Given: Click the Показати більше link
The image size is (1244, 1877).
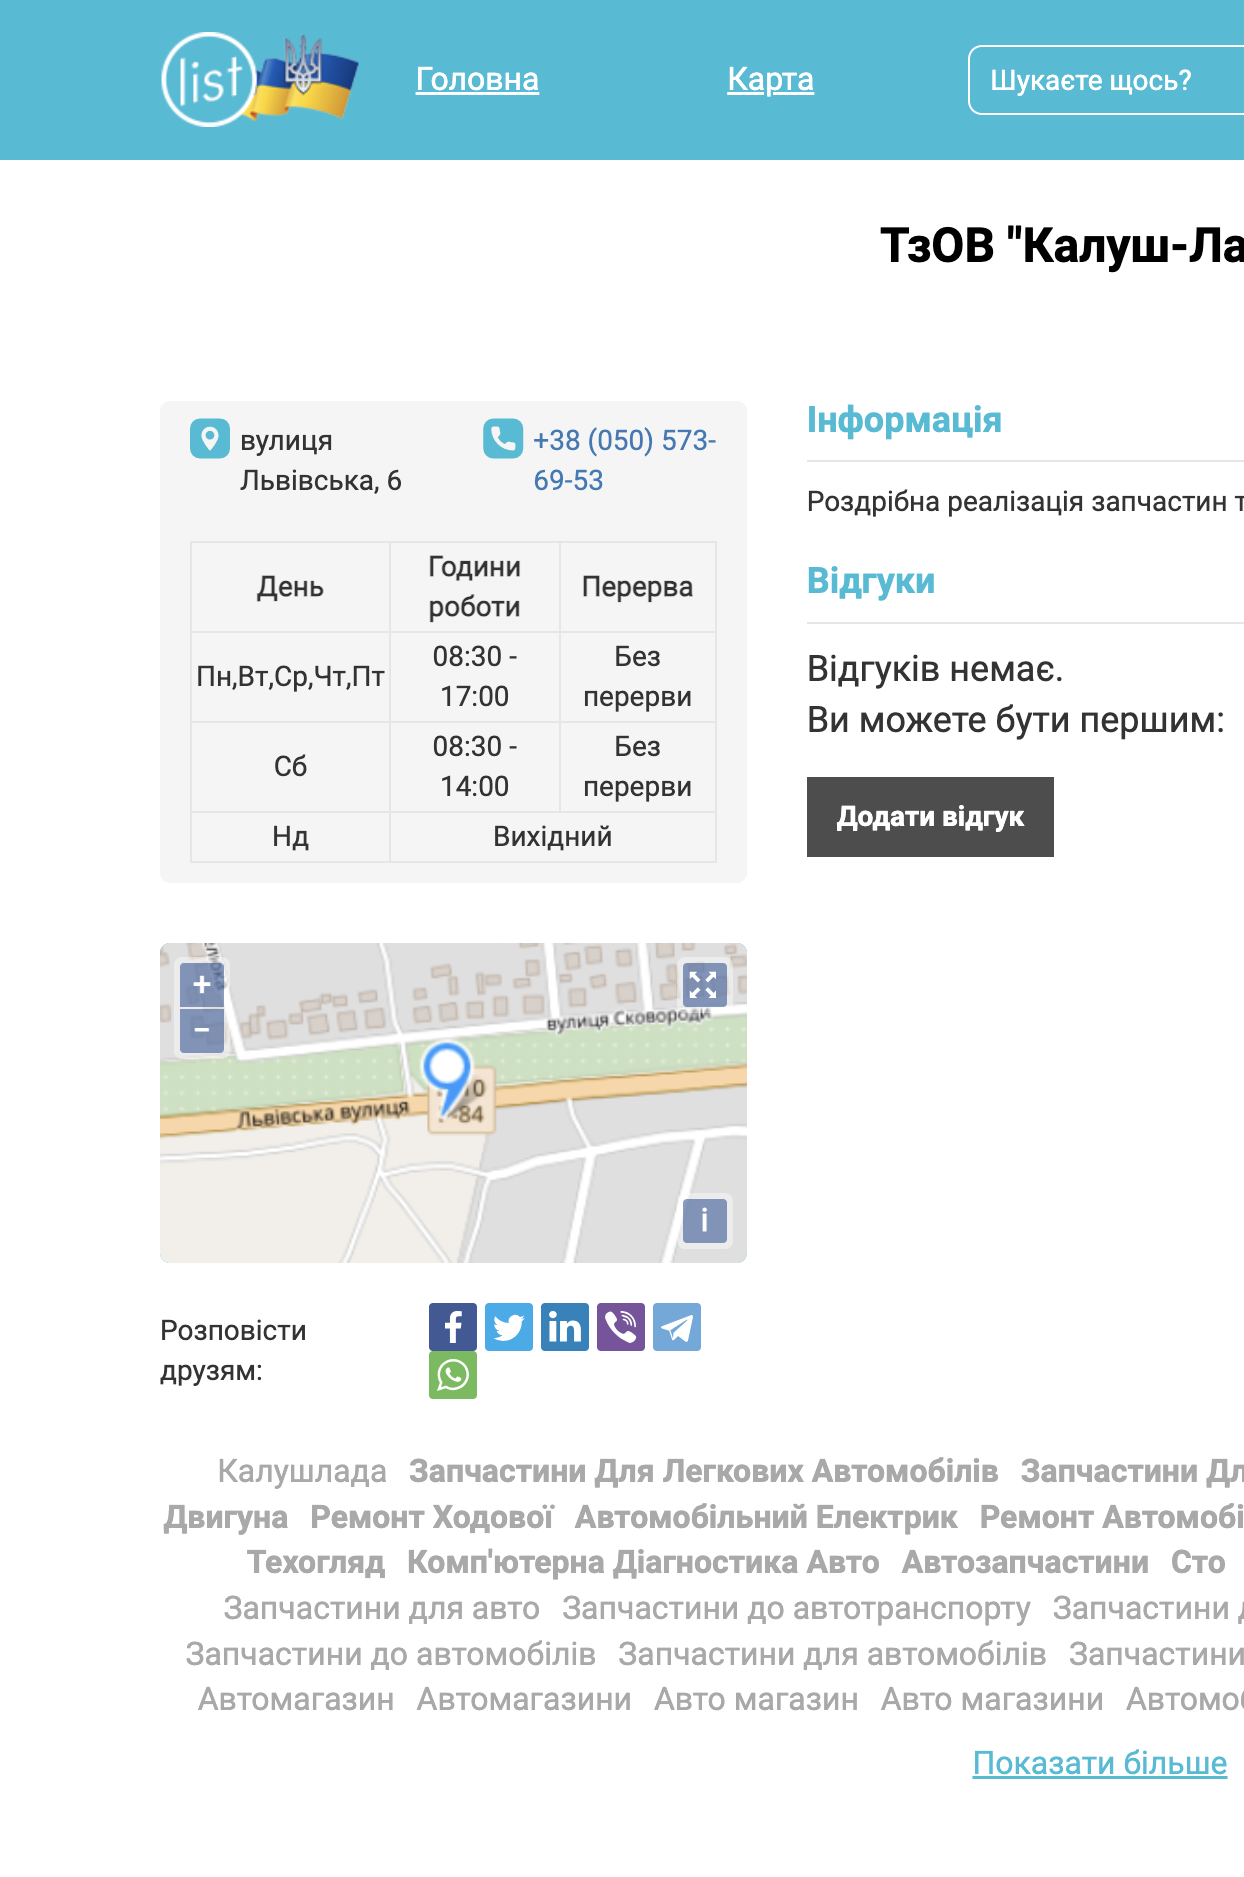Looking at the screenshot, I should click(x=1100, y=1763).
